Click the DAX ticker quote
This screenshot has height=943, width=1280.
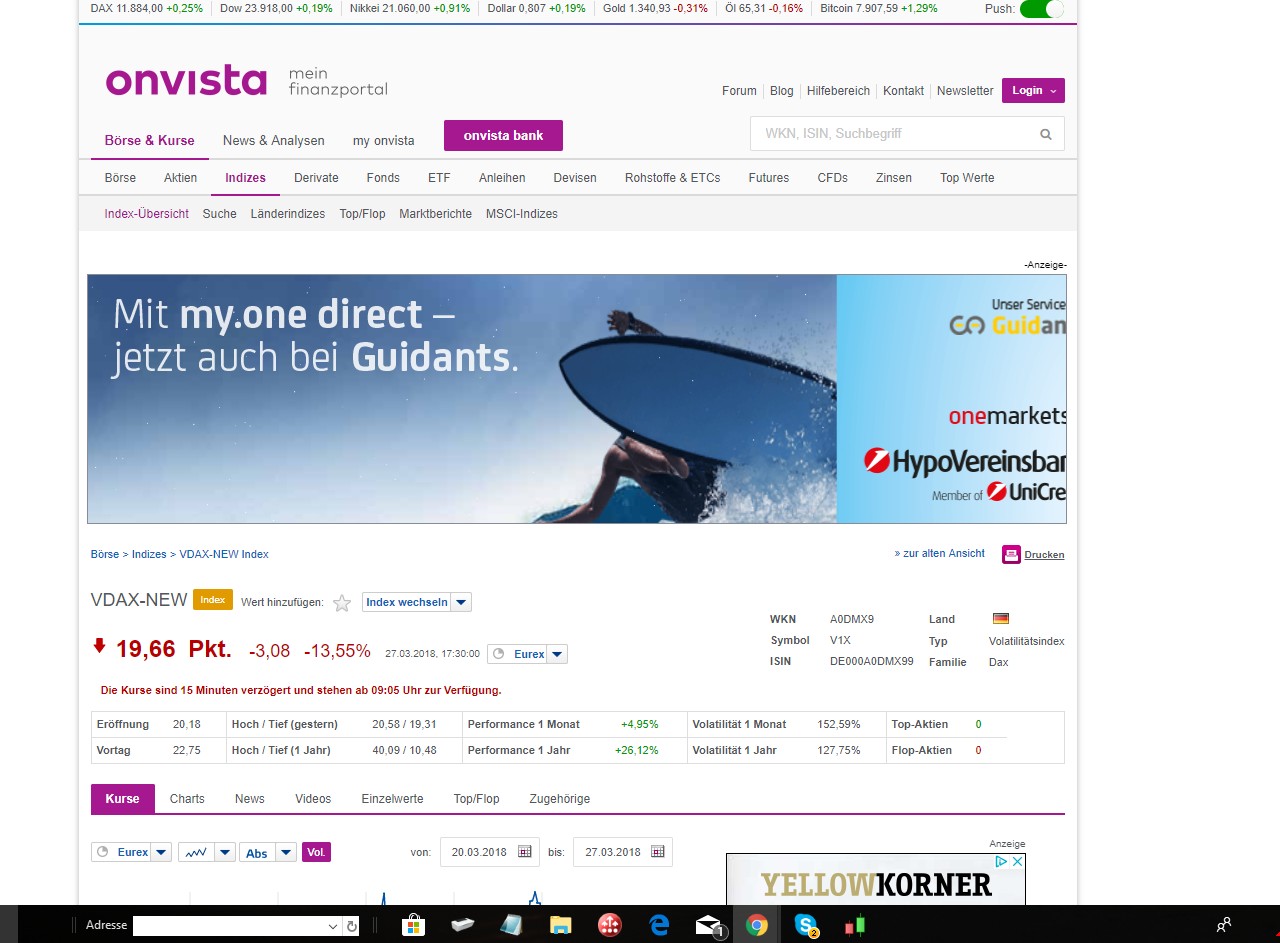[146, 8]
